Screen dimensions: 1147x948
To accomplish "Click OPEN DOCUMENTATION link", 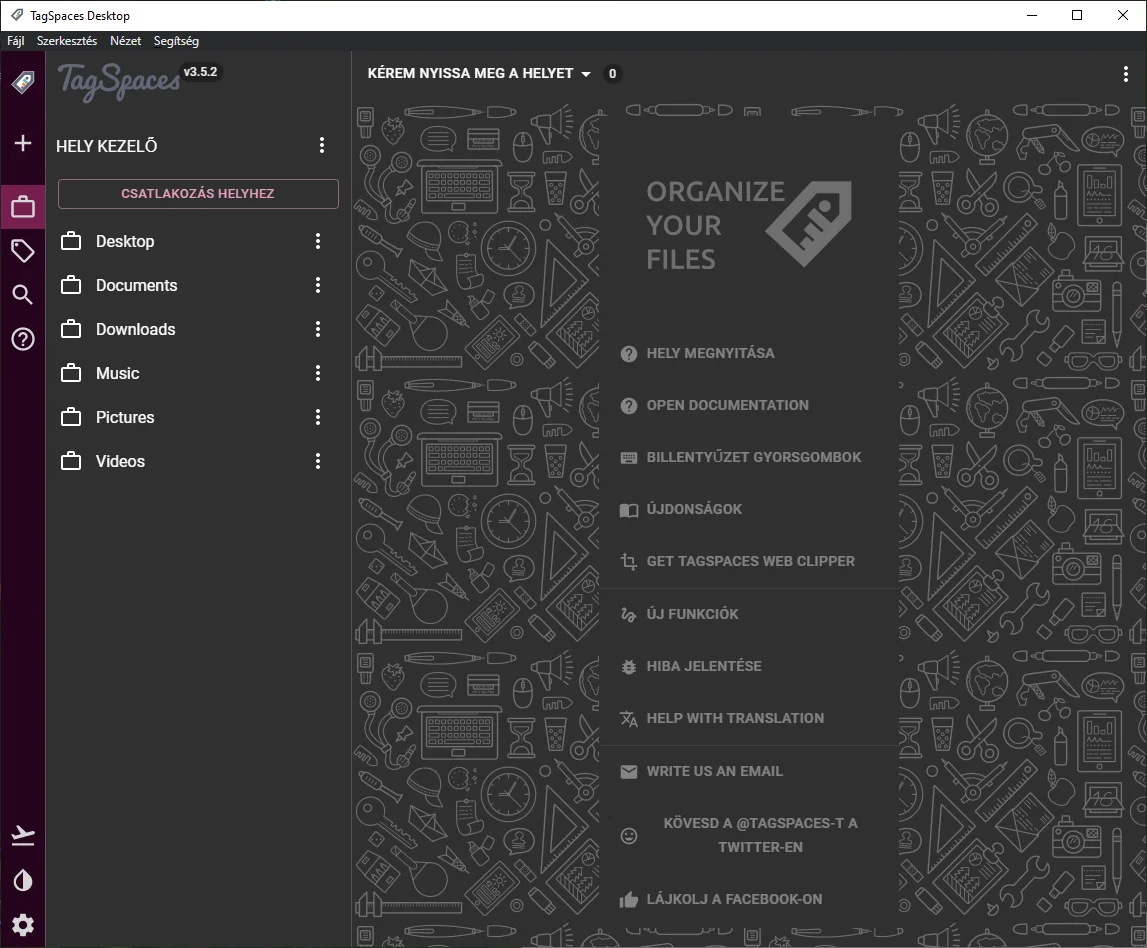I will click(x=728, y=405).
